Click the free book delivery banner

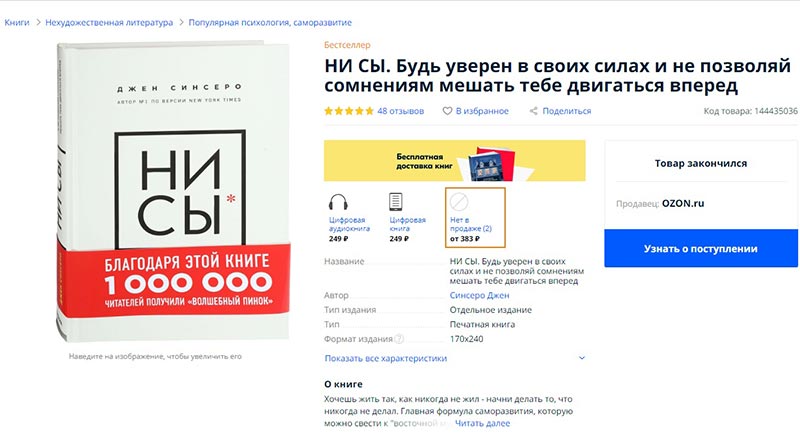(x=455, y=160)
